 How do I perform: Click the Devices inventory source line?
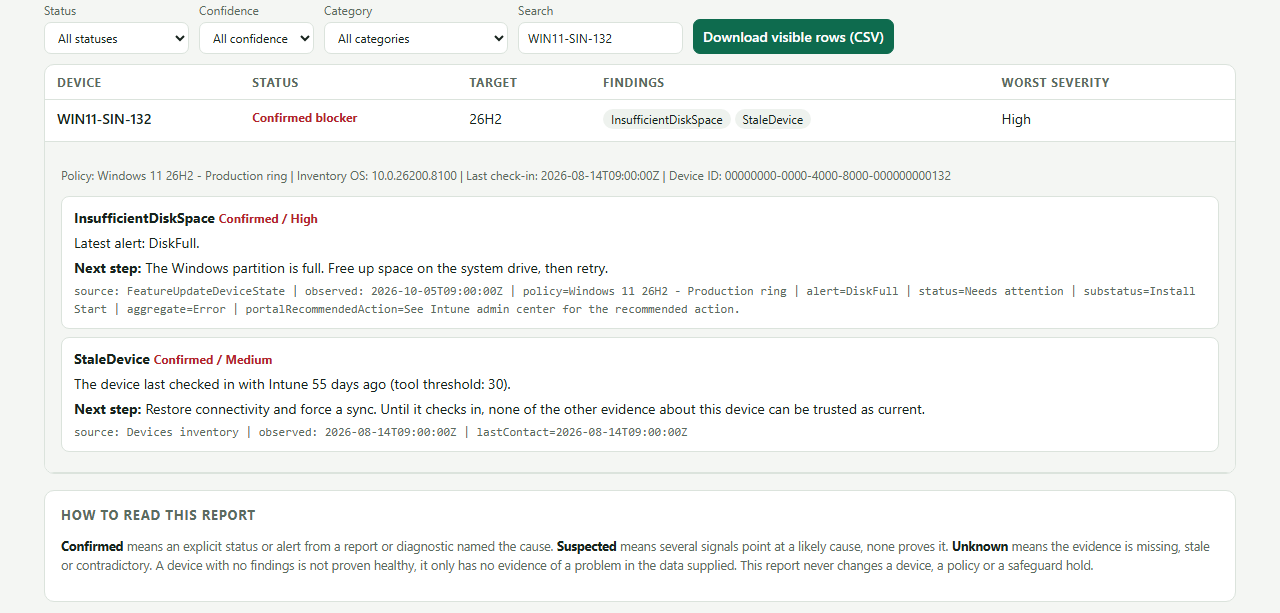click(x=381, y=432)
